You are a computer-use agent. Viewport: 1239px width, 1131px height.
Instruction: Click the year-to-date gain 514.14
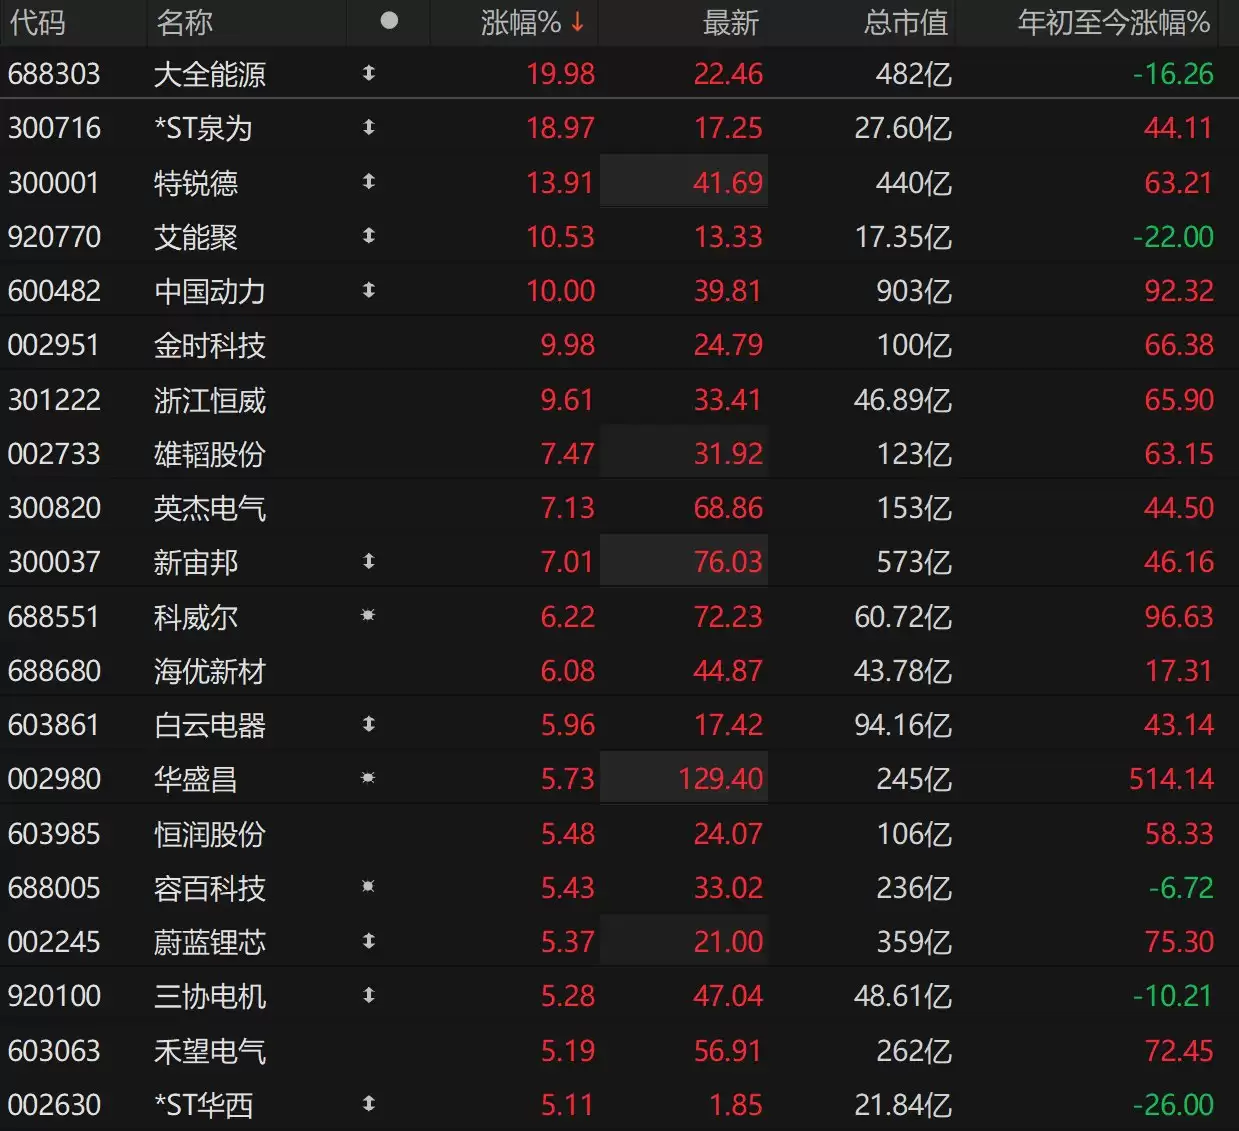[x=1171, y=779]
